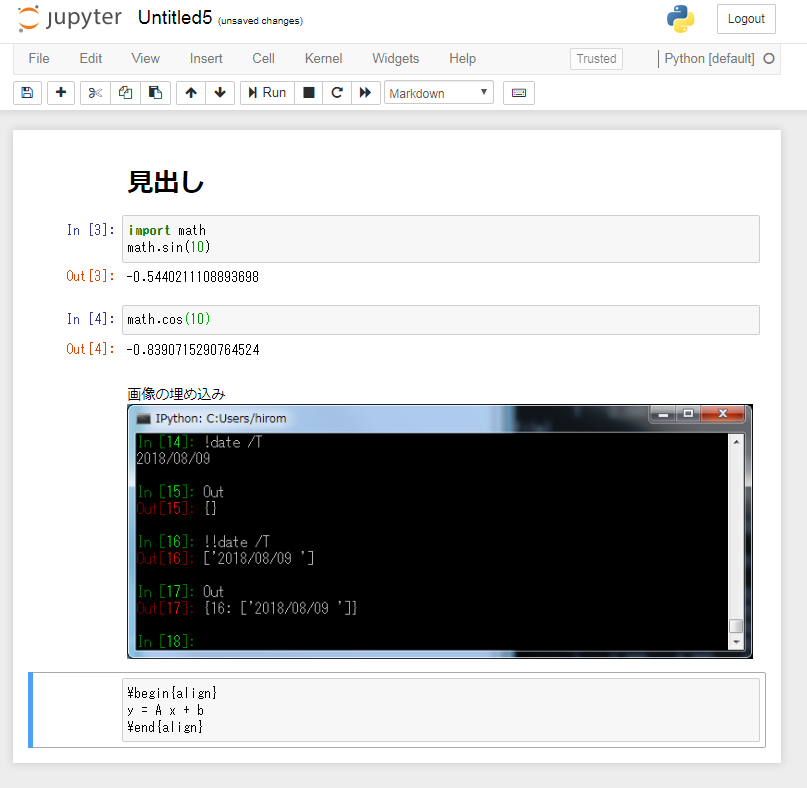Open the Insert menu
The height and width of the screenshot is (788, 807).
coord(206,59)
